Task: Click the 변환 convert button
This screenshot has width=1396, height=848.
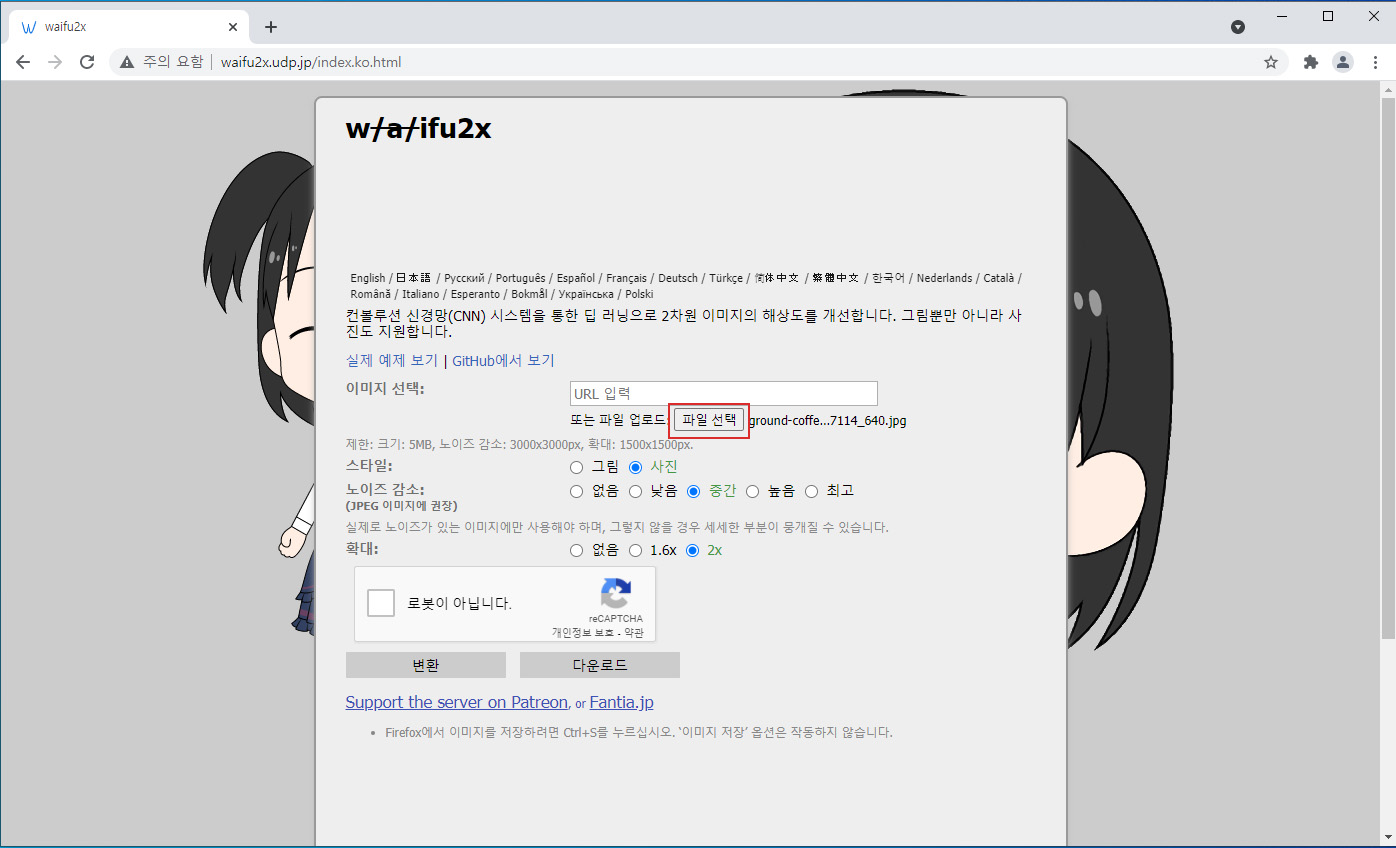Action: coord(426,665)
